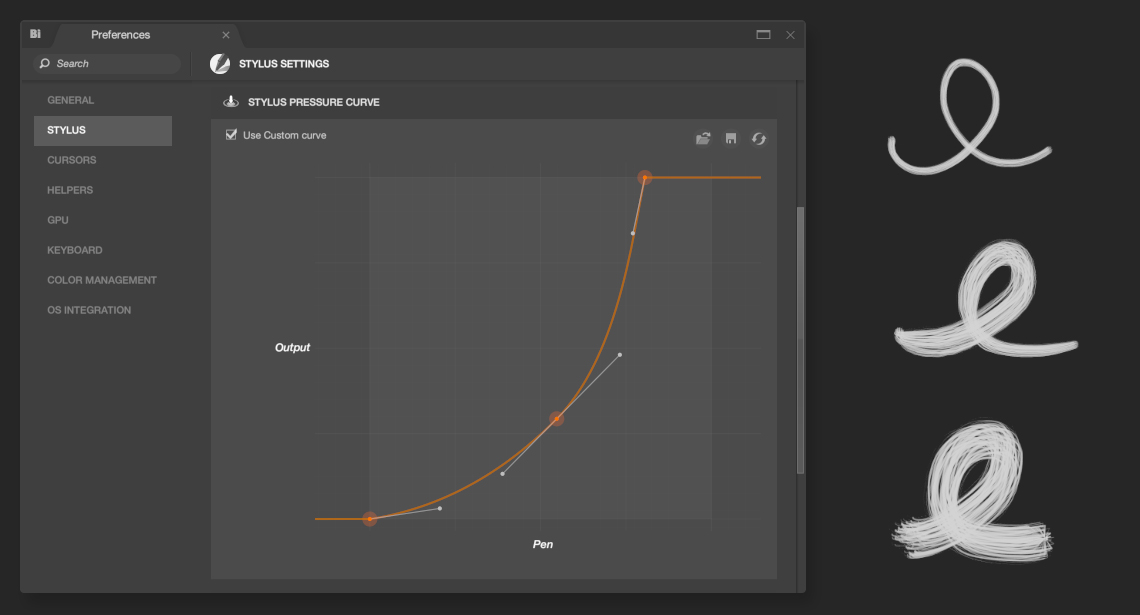Click the Stylus Pressure Curve title

pyautogui.click(x=314, y=102)
